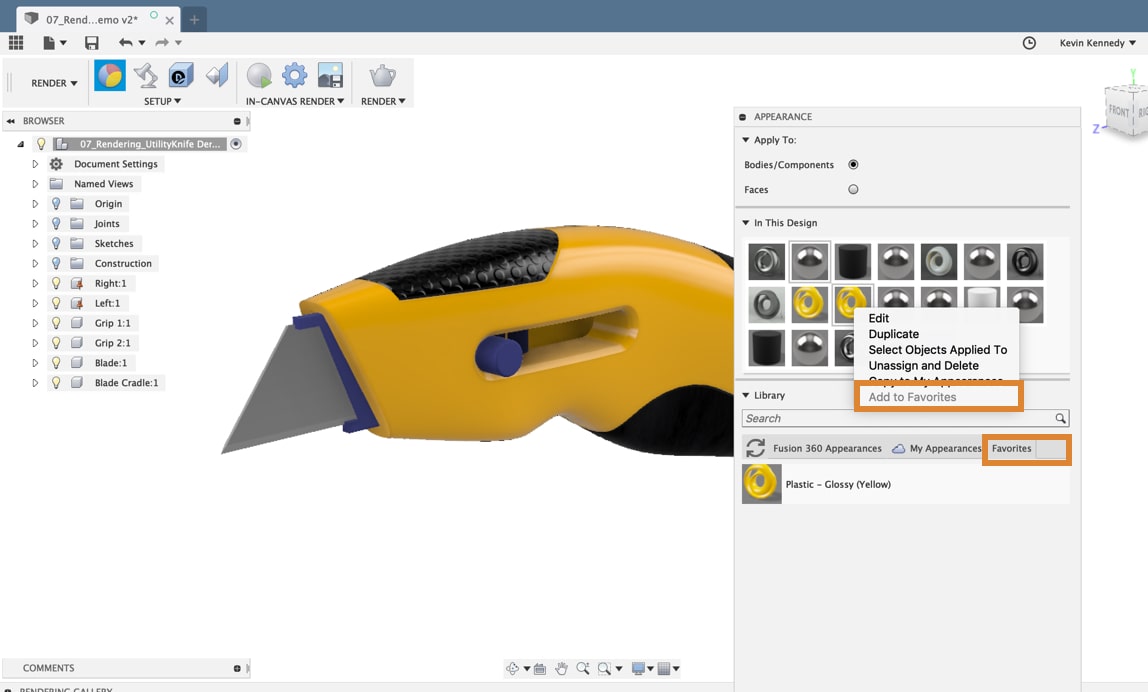Refresh the appearance library icon
The height and width of the screenshot is (692, 1148).
756,448
